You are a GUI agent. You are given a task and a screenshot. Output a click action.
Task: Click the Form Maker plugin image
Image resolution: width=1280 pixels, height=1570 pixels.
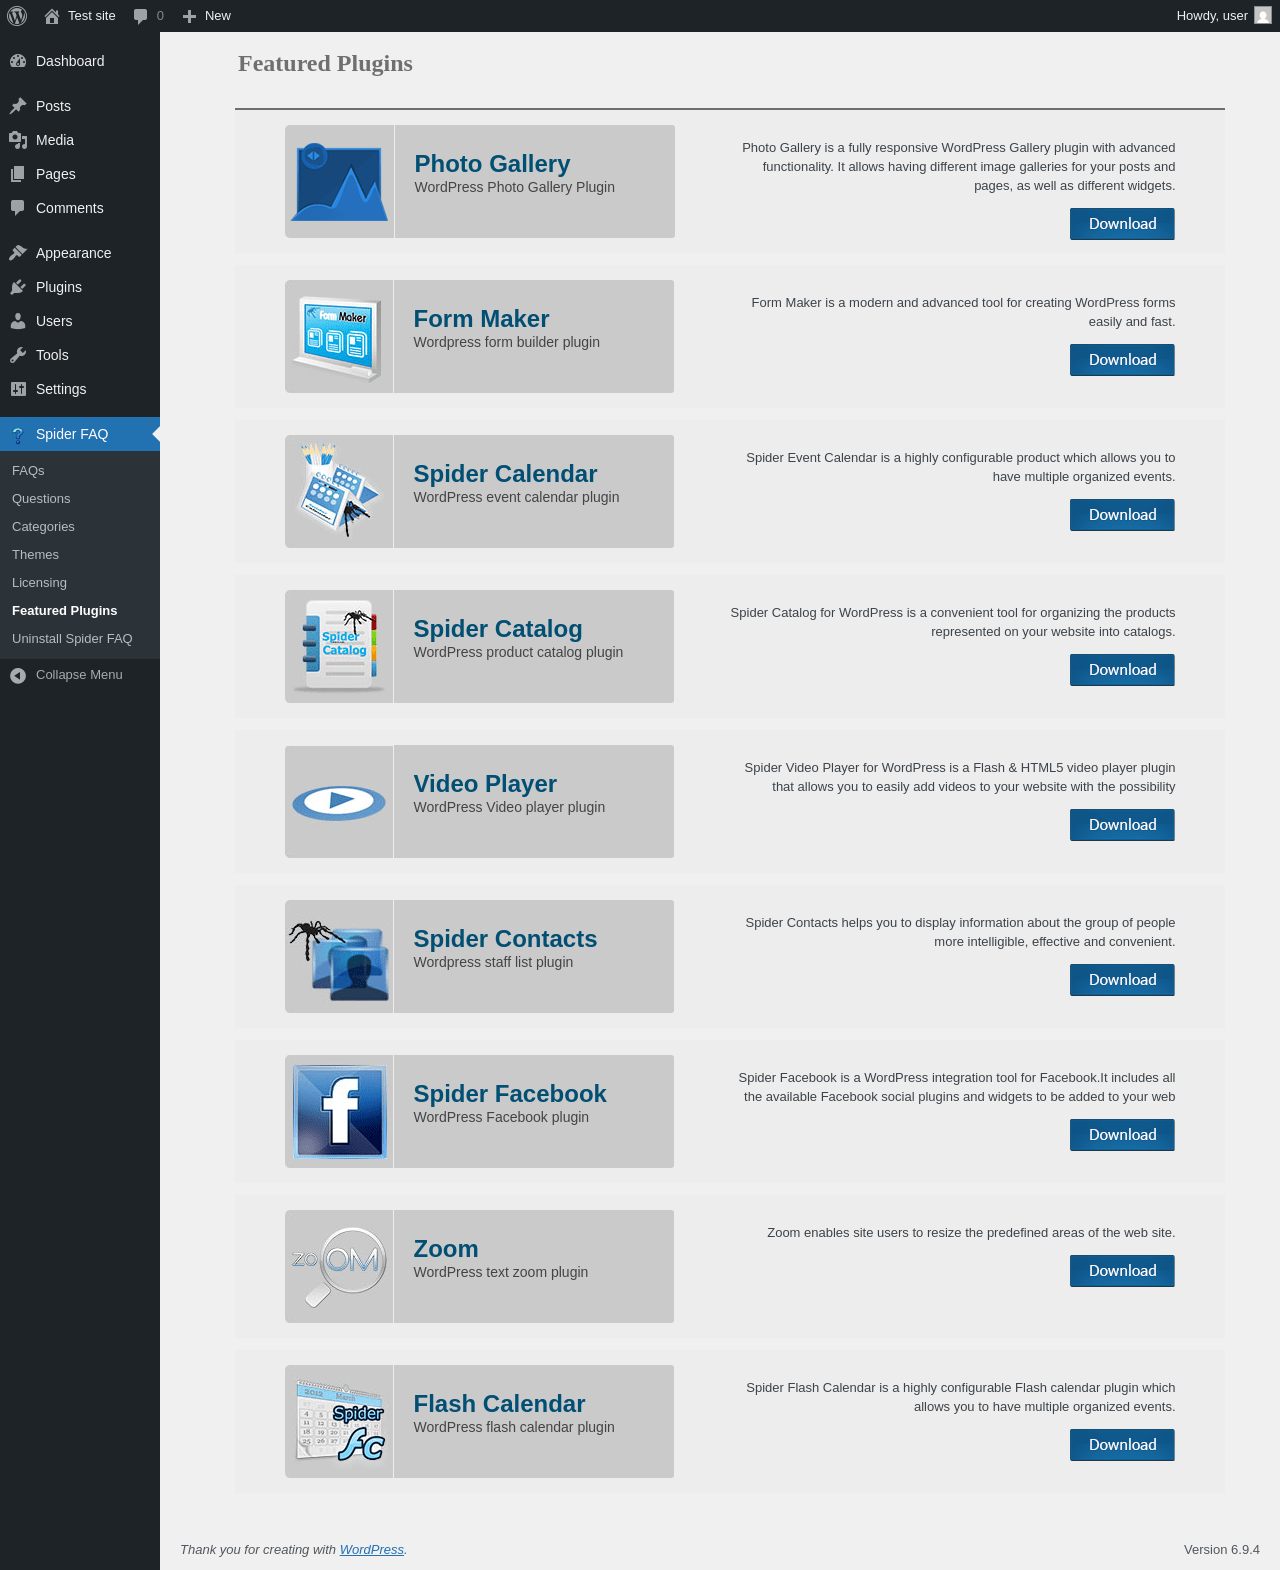[x=339, y=337]
